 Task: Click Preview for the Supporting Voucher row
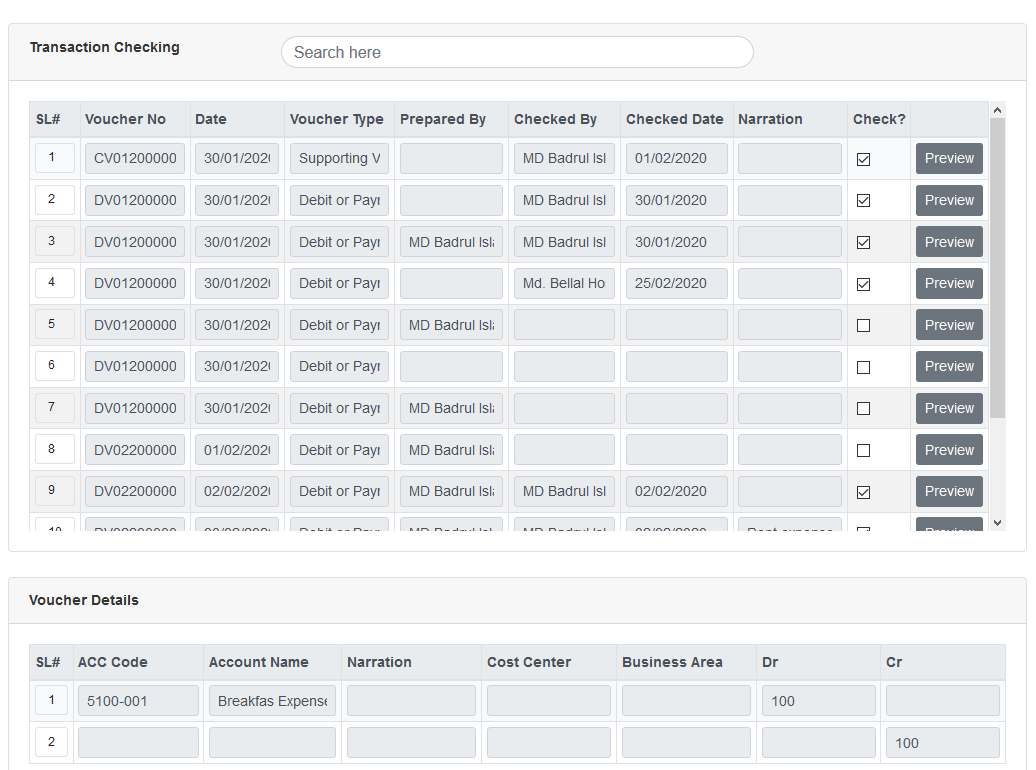point(948,158)
